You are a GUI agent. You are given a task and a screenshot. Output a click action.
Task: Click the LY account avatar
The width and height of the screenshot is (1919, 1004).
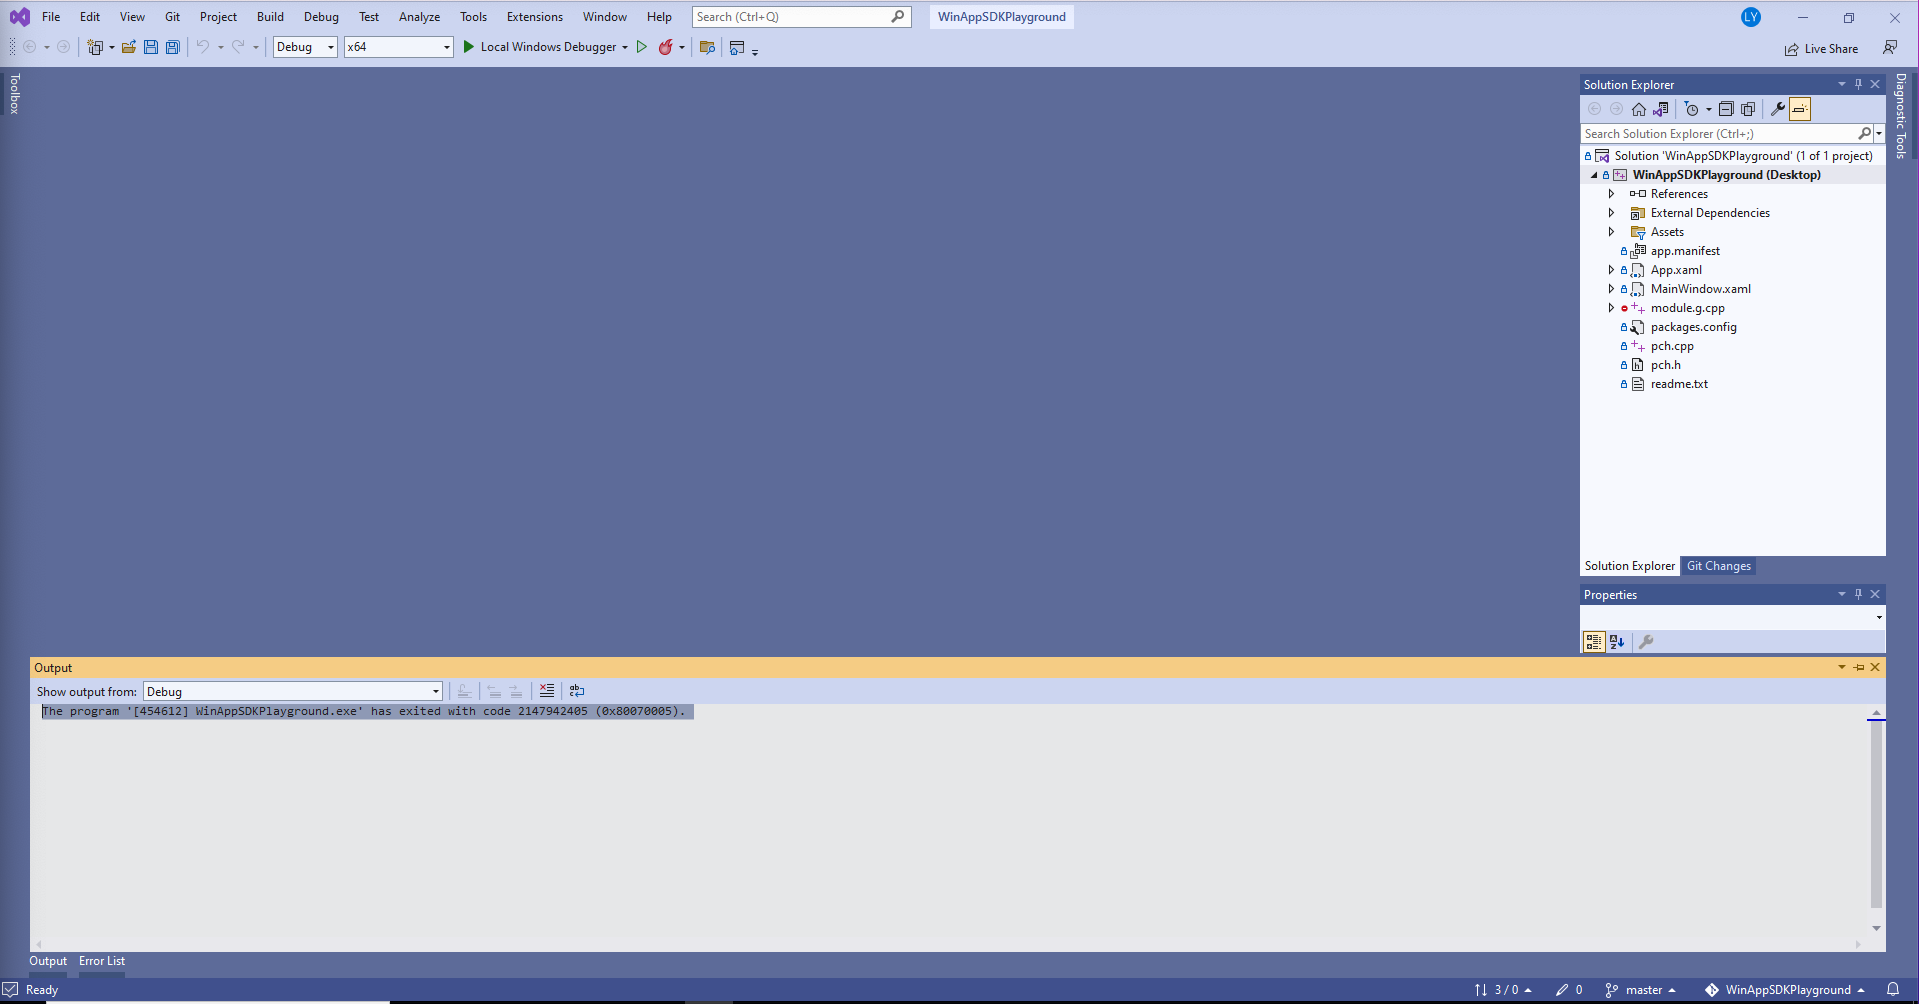1751,17
